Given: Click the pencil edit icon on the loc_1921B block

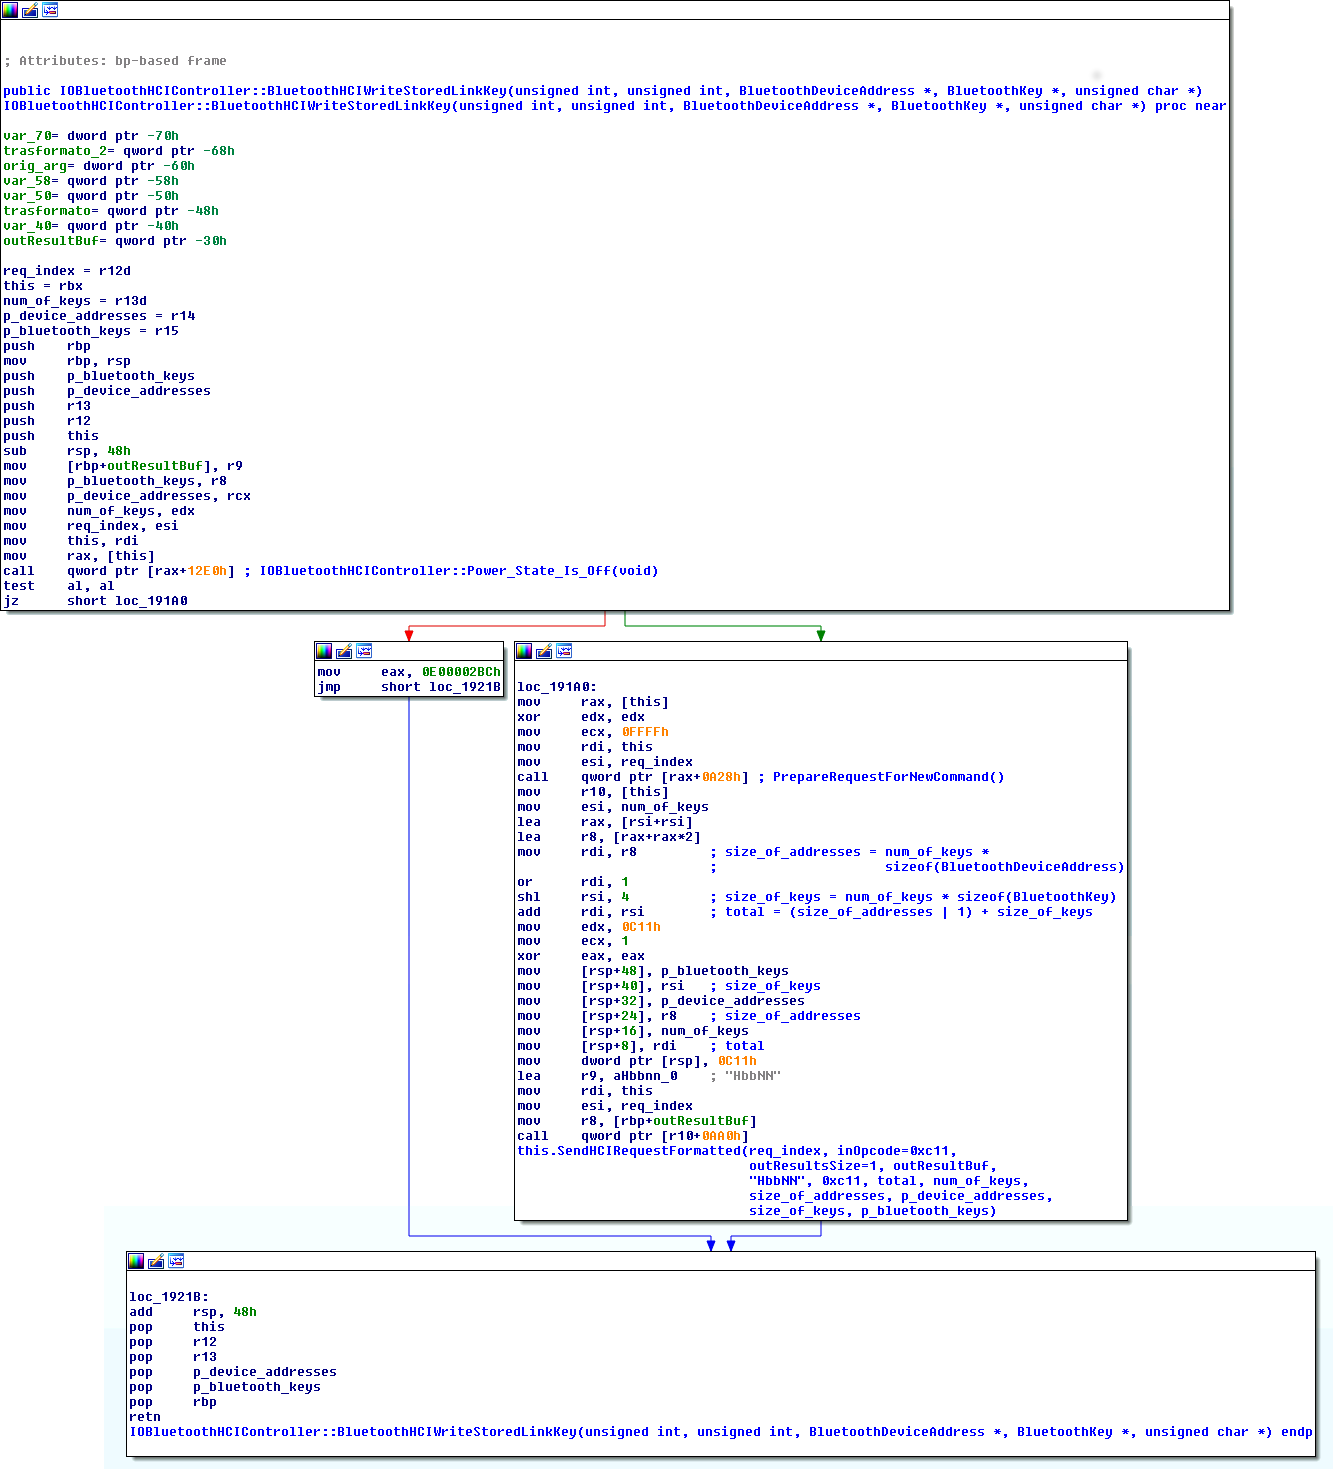Looking at the screenshot, I should point(156,1261).
